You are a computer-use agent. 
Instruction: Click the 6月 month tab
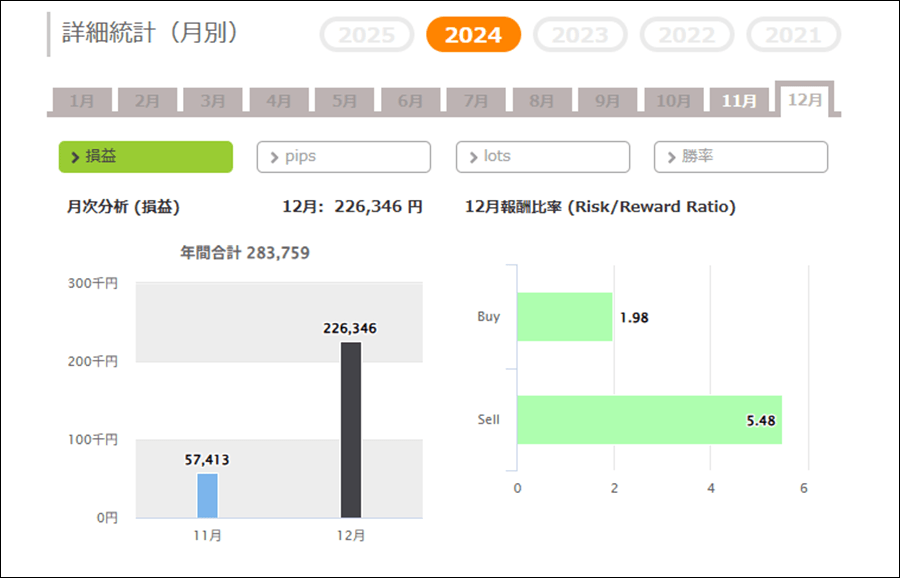pyautogui.click(x=410, y=101)
